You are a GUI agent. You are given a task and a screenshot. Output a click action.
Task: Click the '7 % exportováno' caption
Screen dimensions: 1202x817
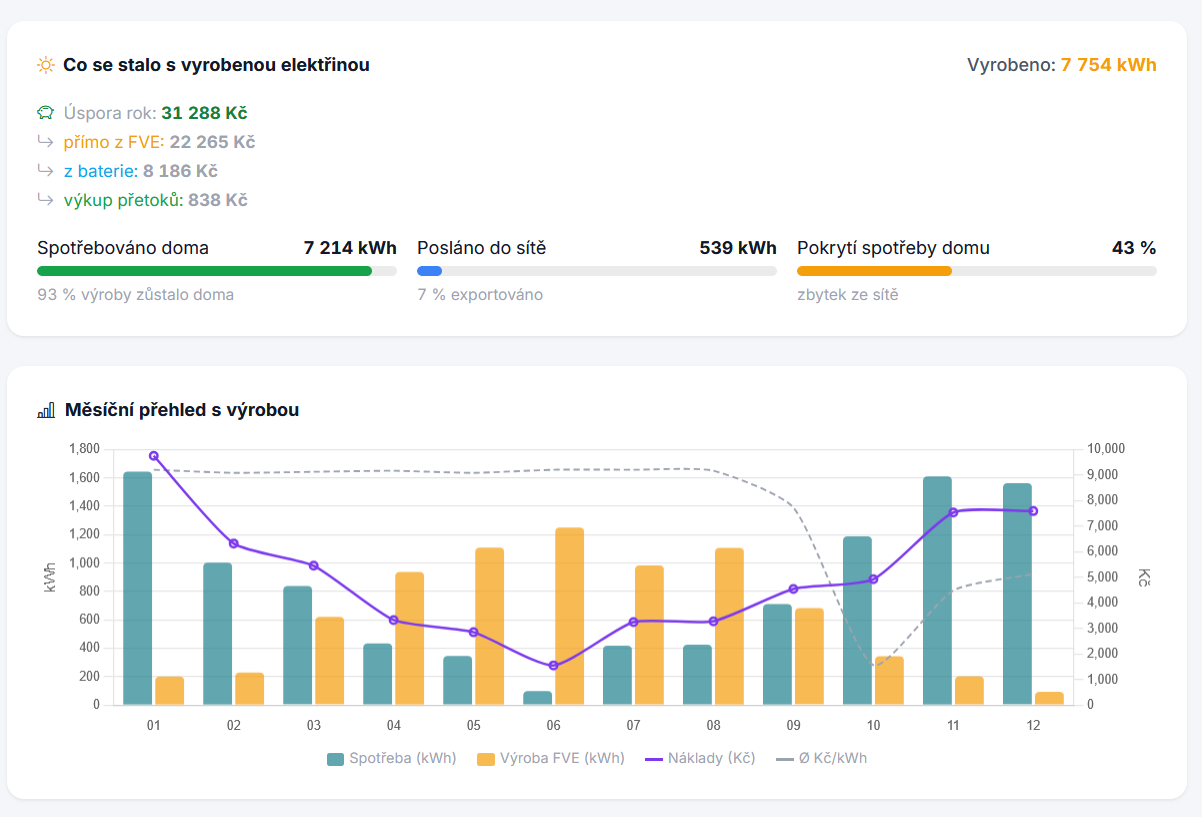tap(480, 295)
